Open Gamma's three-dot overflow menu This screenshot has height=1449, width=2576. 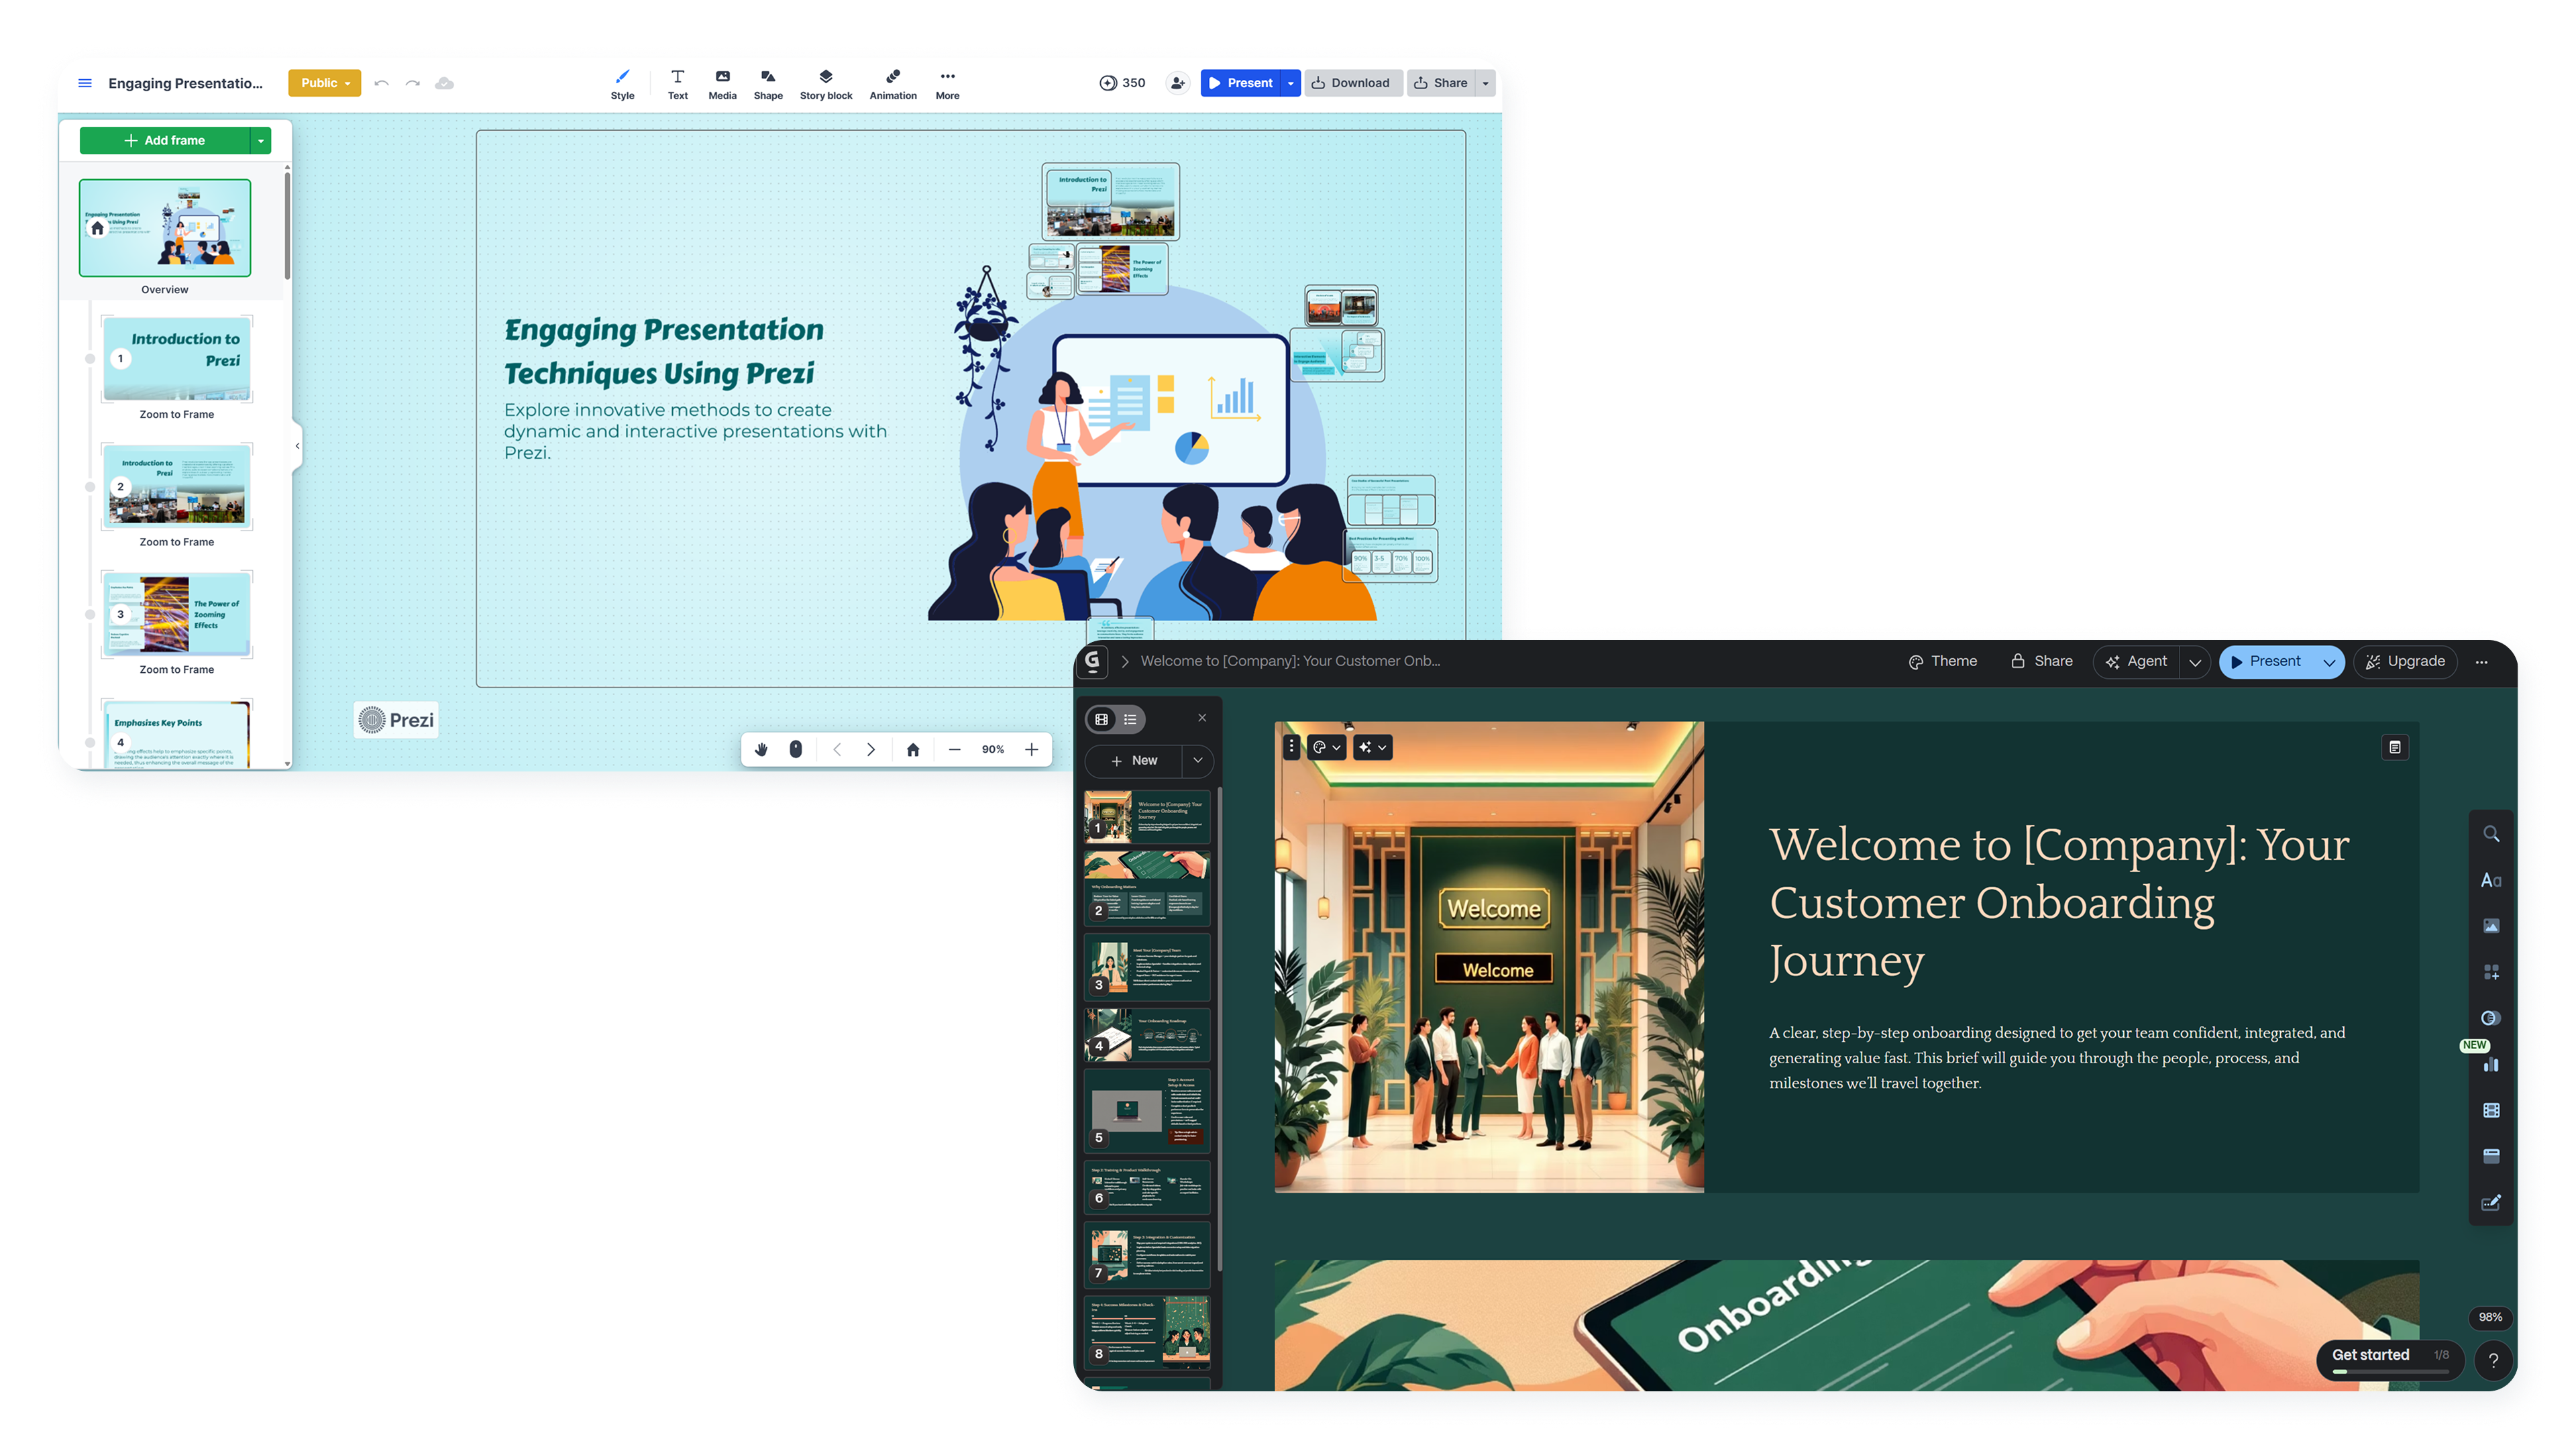(x=2482, y=661)
